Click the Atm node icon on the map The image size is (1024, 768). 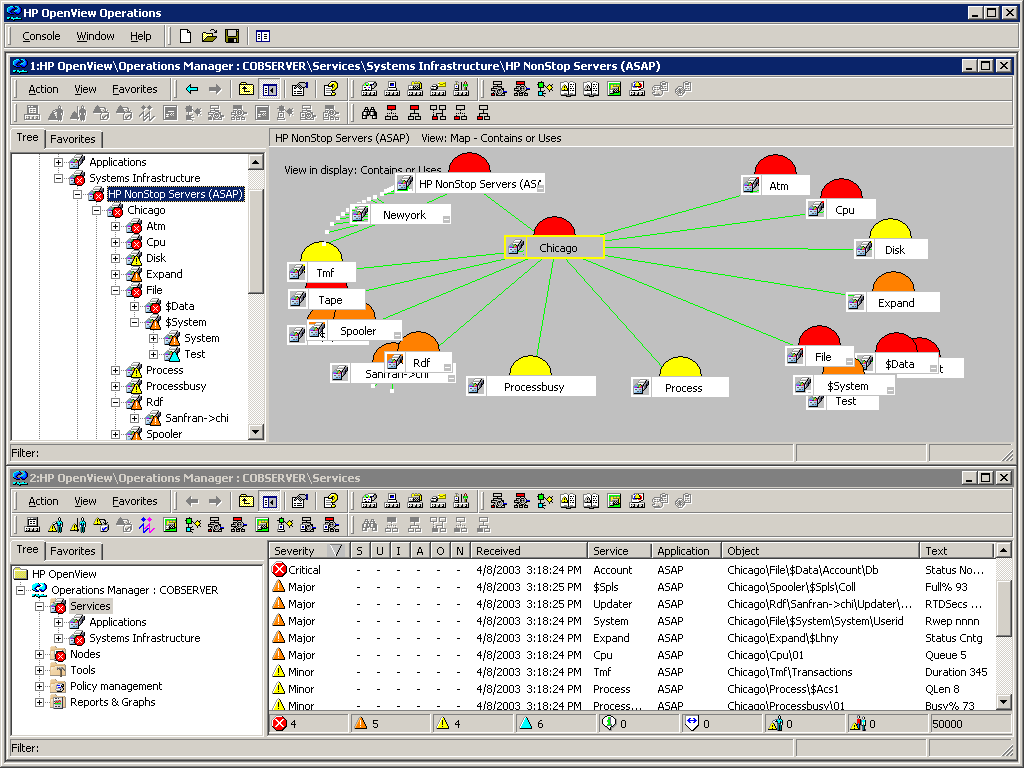(751, 185)
